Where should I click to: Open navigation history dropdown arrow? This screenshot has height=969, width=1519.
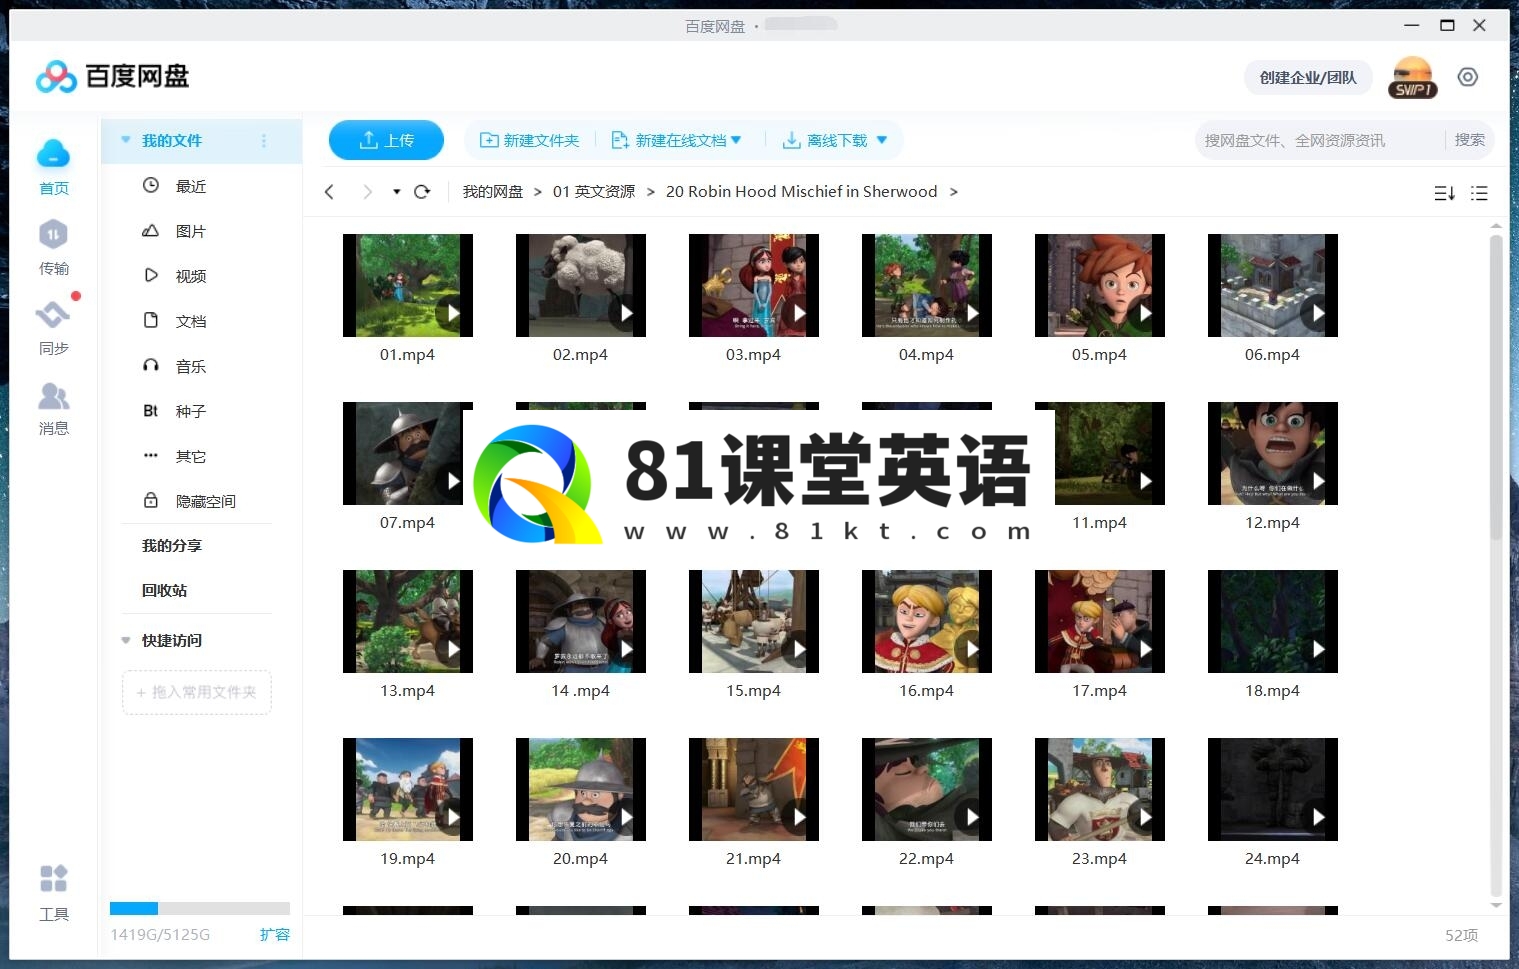point(396,192)
